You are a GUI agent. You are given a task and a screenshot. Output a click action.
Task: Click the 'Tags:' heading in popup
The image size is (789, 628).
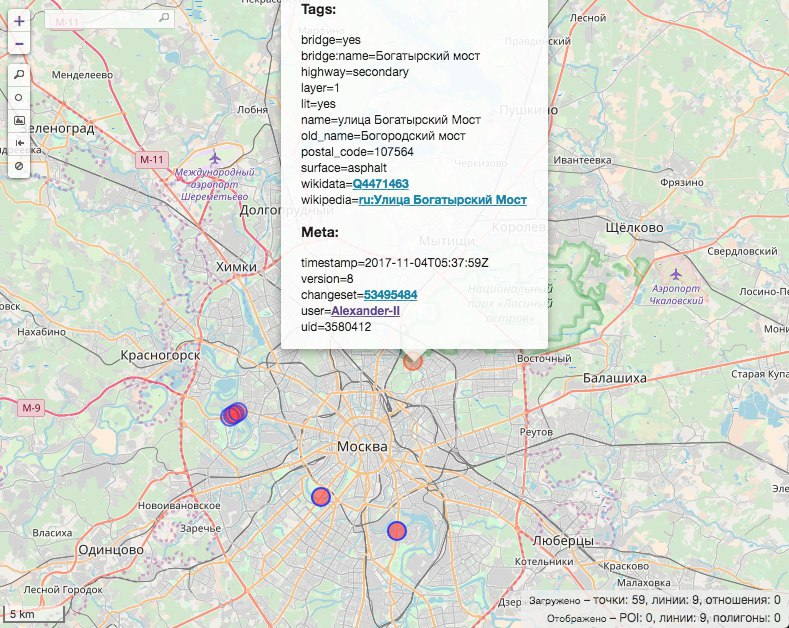pyautogui.click(x=319, y=10)
